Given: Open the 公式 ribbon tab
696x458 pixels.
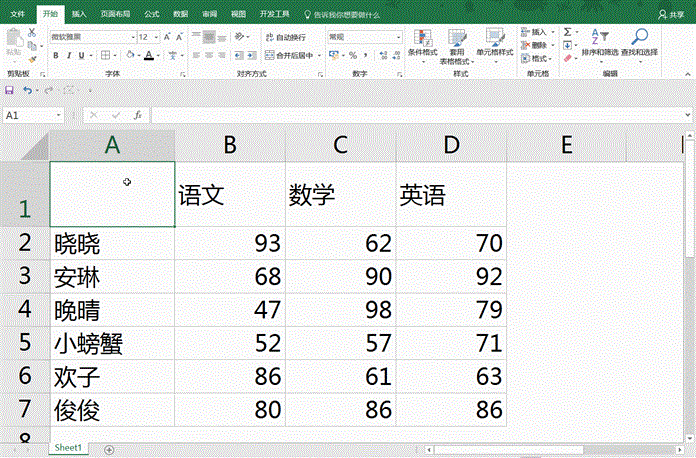Looking at the screenshot, I should 151,15.
